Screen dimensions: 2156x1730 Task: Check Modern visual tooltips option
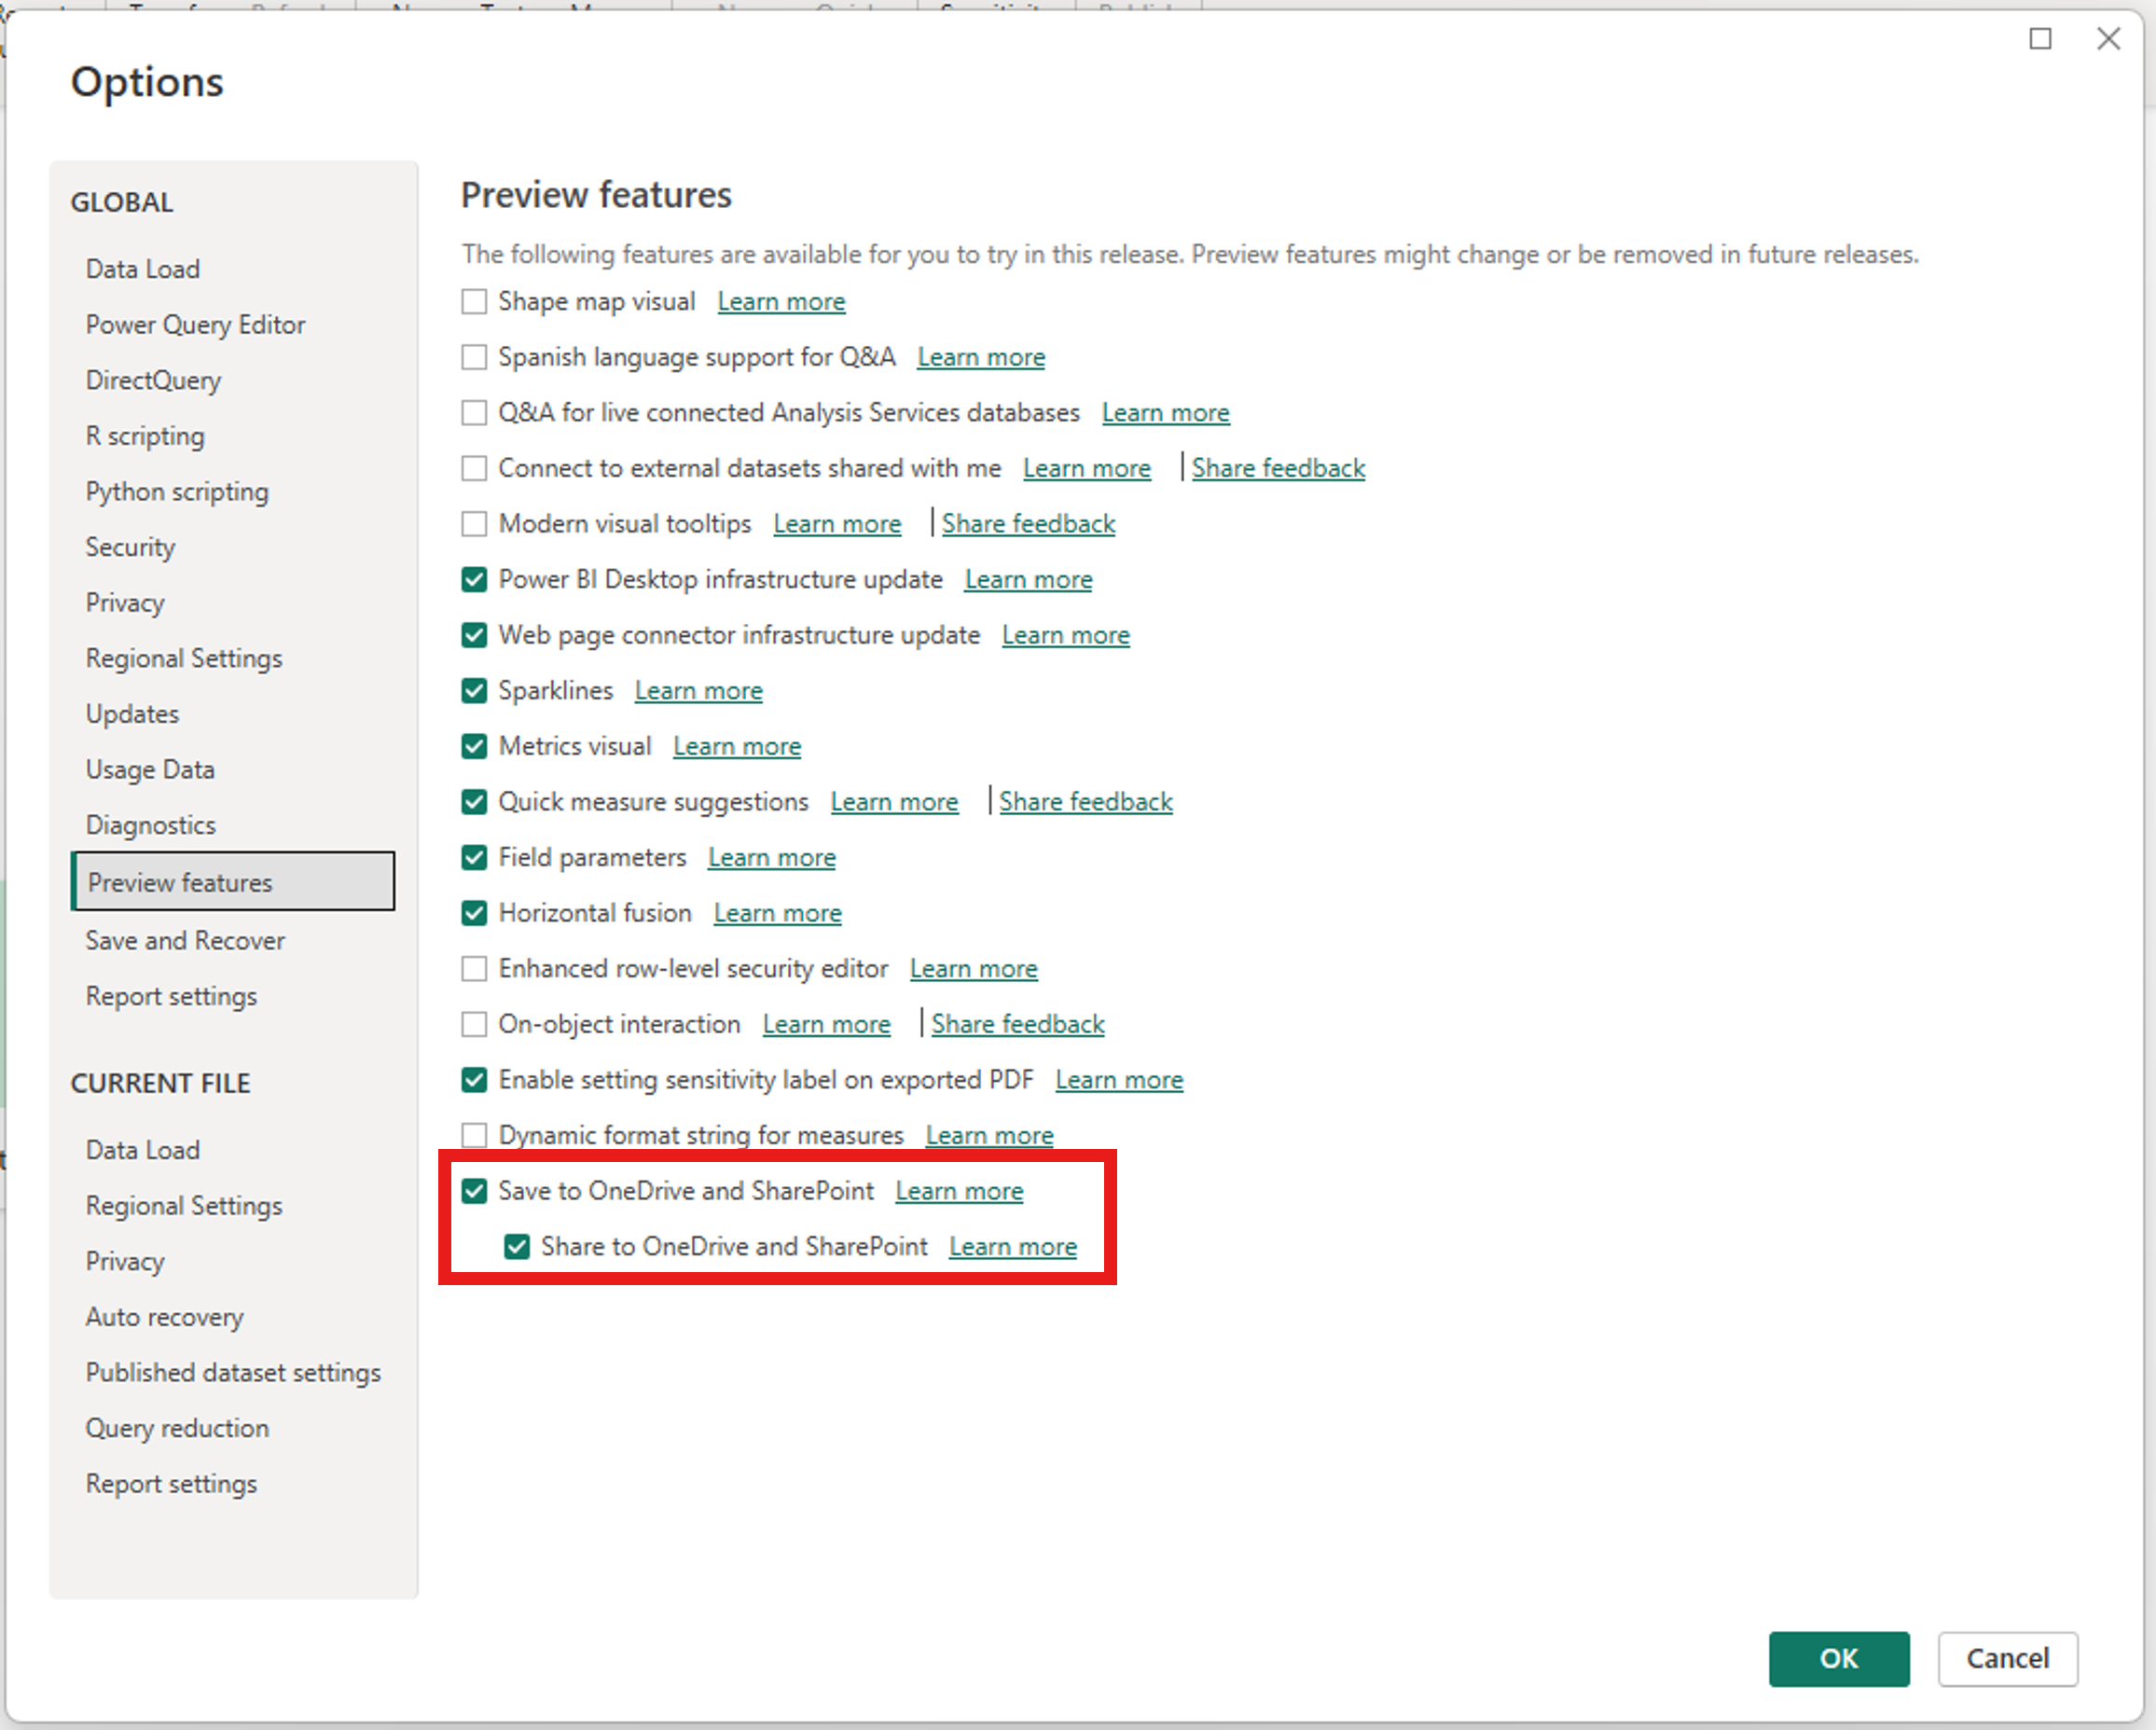[474, 524]
